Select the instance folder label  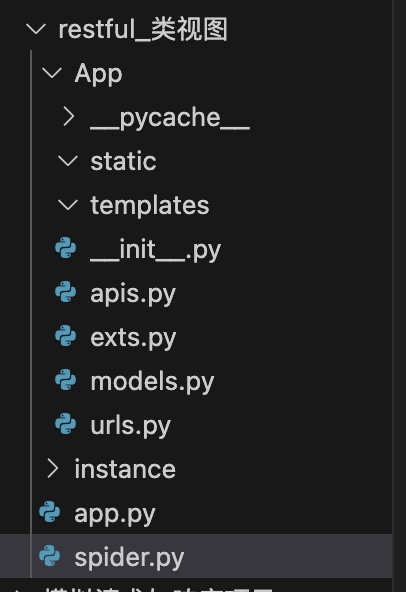tap(125, 469)
